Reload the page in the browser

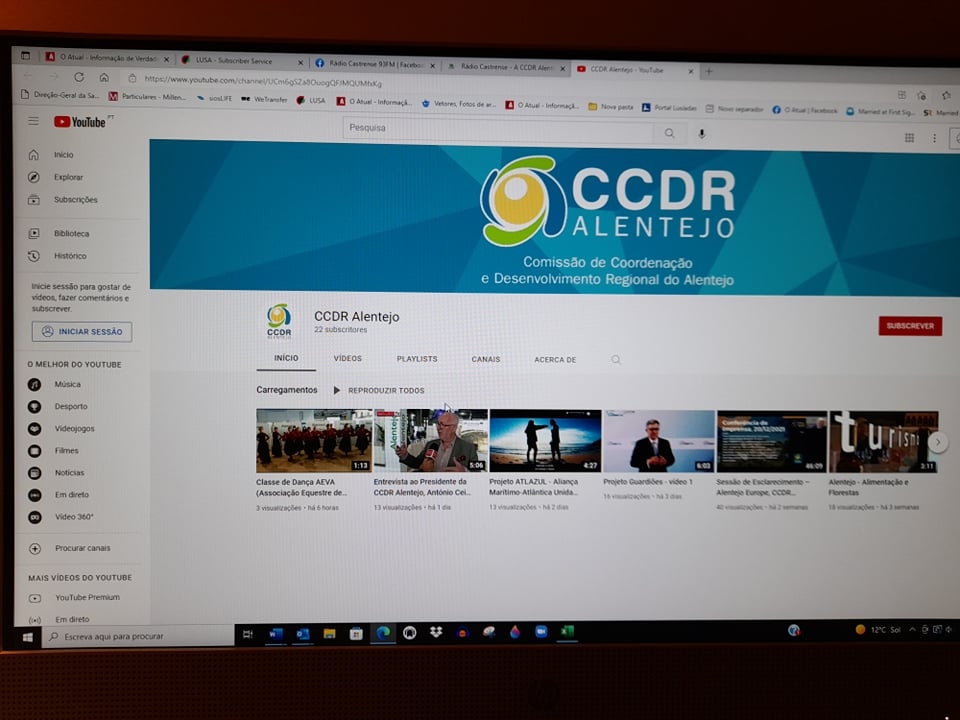79,77
